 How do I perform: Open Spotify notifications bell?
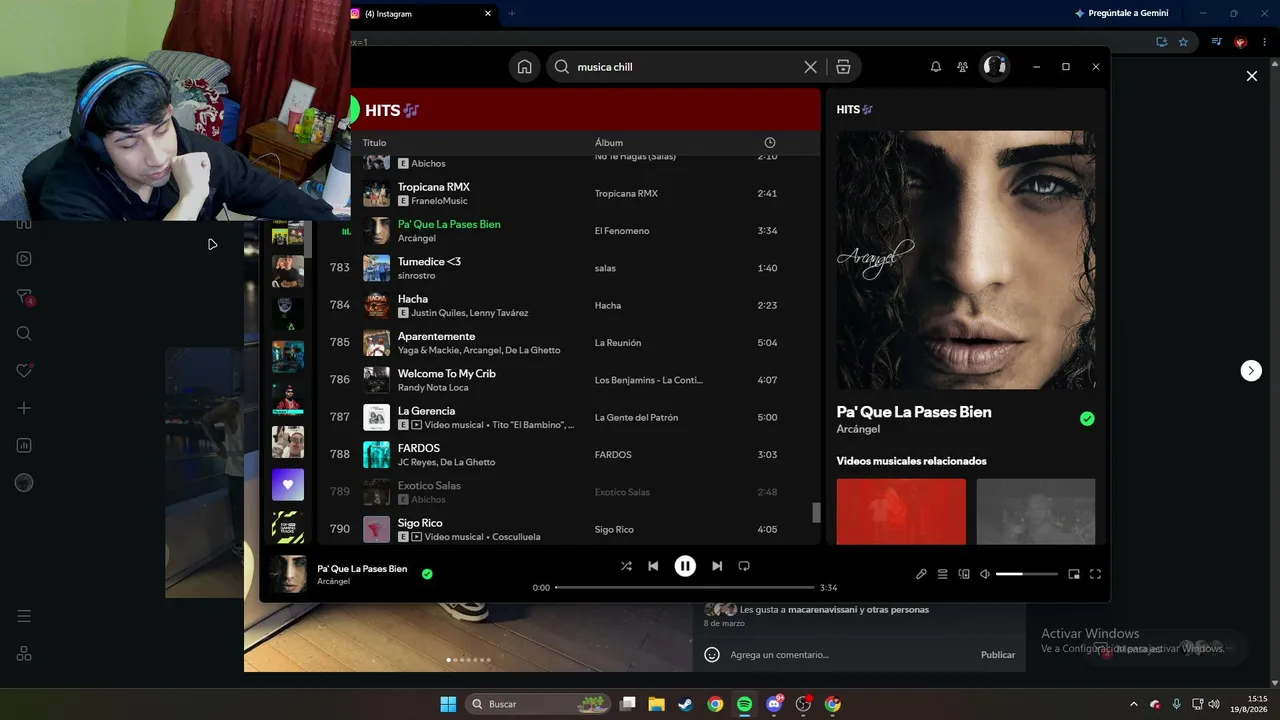[936, 67]
